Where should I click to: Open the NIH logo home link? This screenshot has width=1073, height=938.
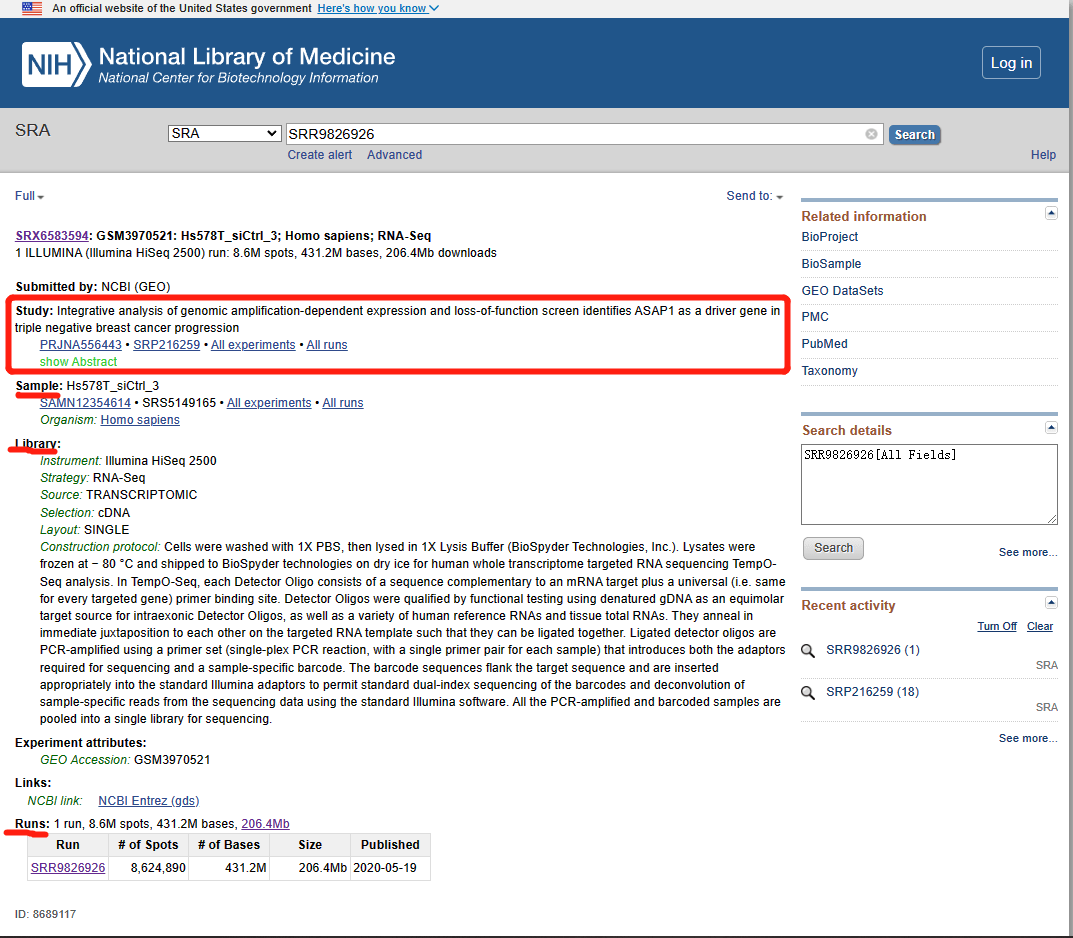pyautogui.click(x=56, y=65)
